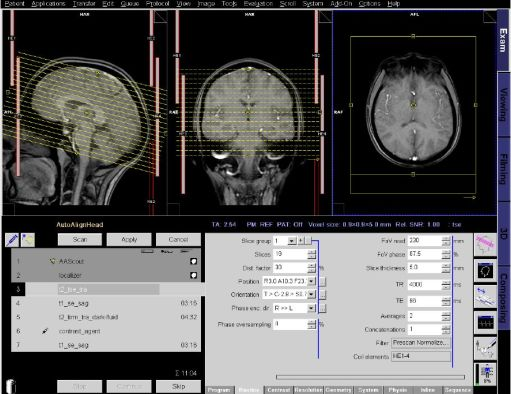Click the cylinder magnet icon at bottom left
Viewport: 511px width, 394px height.
click(11, 386)
